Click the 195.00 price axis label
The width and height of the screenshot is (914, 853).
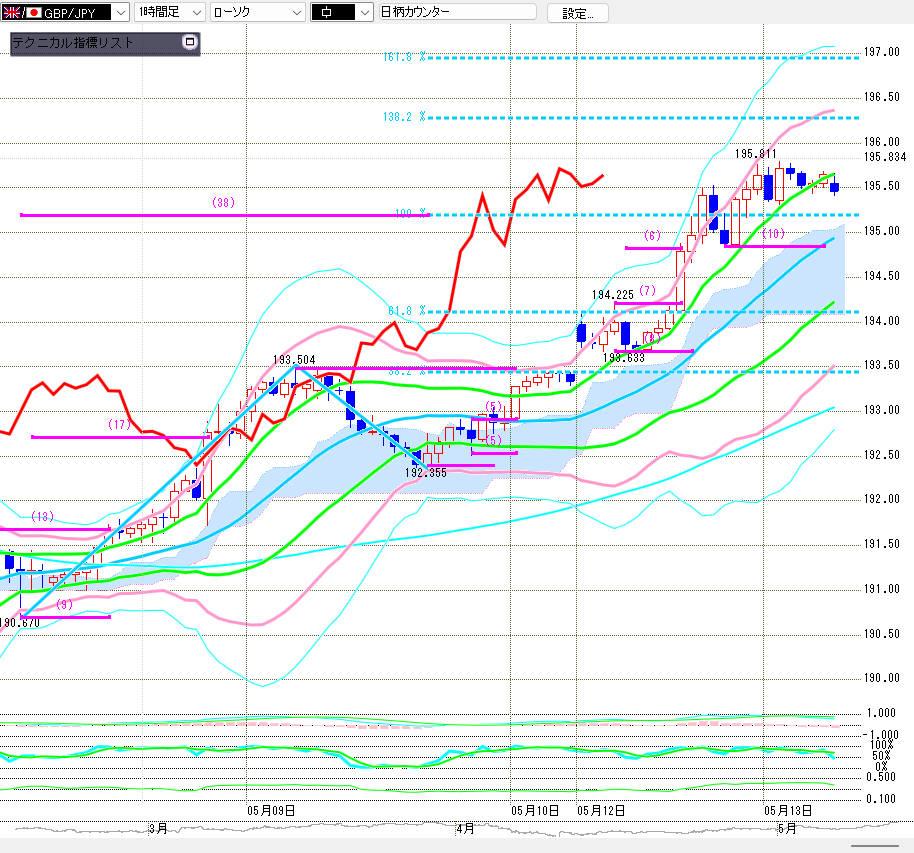point(881,231)
